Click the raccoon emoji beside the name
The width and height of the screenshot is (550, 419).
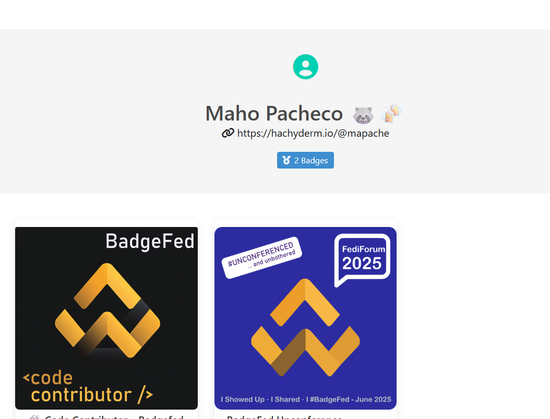point(363,115)
